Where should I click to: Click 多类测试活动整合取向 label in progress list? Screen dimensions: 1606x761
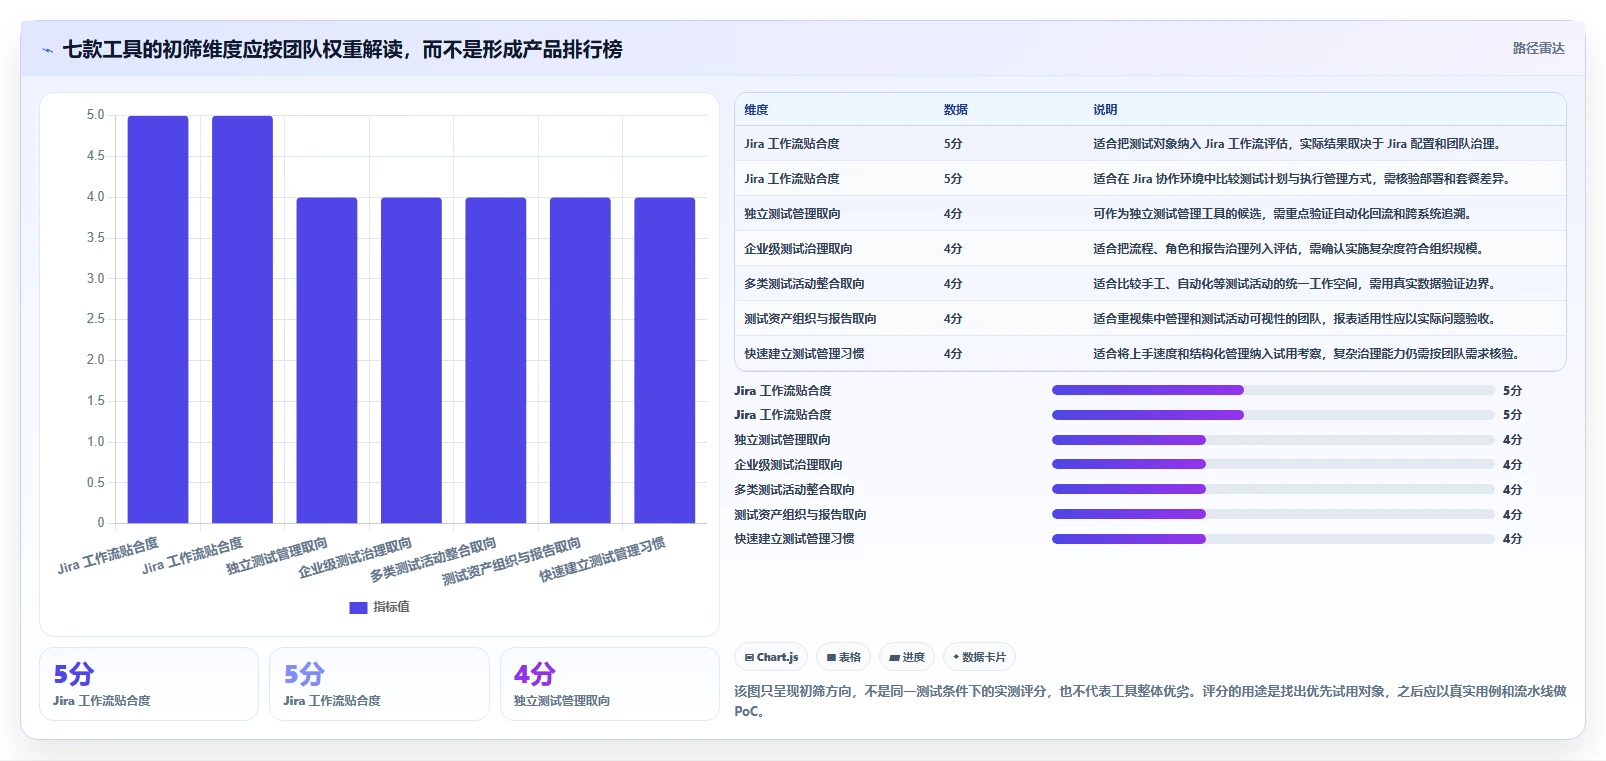point(794,490)
